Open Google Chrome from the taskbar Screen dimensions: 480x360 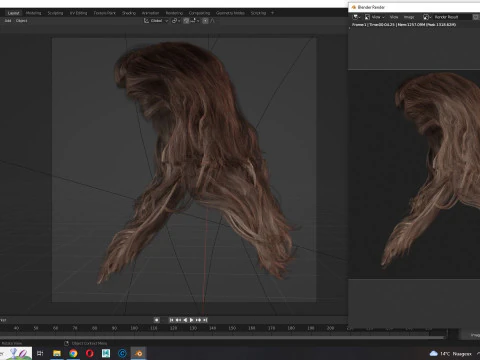(73, 353)
